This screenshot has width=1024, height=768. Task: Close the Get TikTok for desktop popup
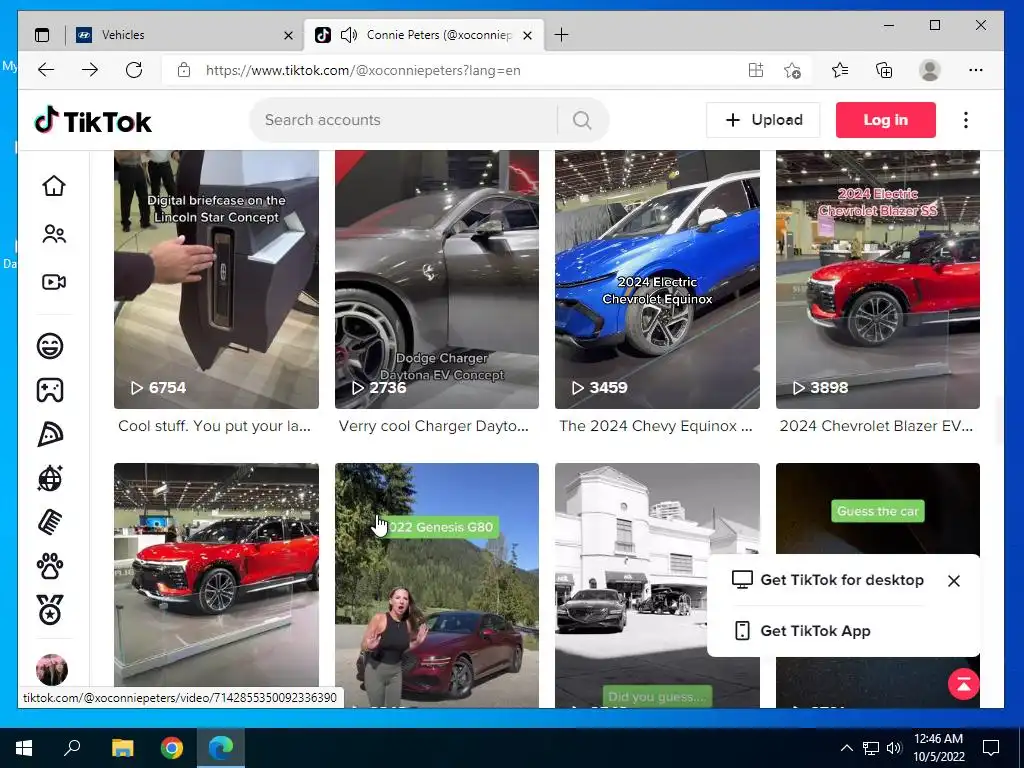tap(953, 581)
